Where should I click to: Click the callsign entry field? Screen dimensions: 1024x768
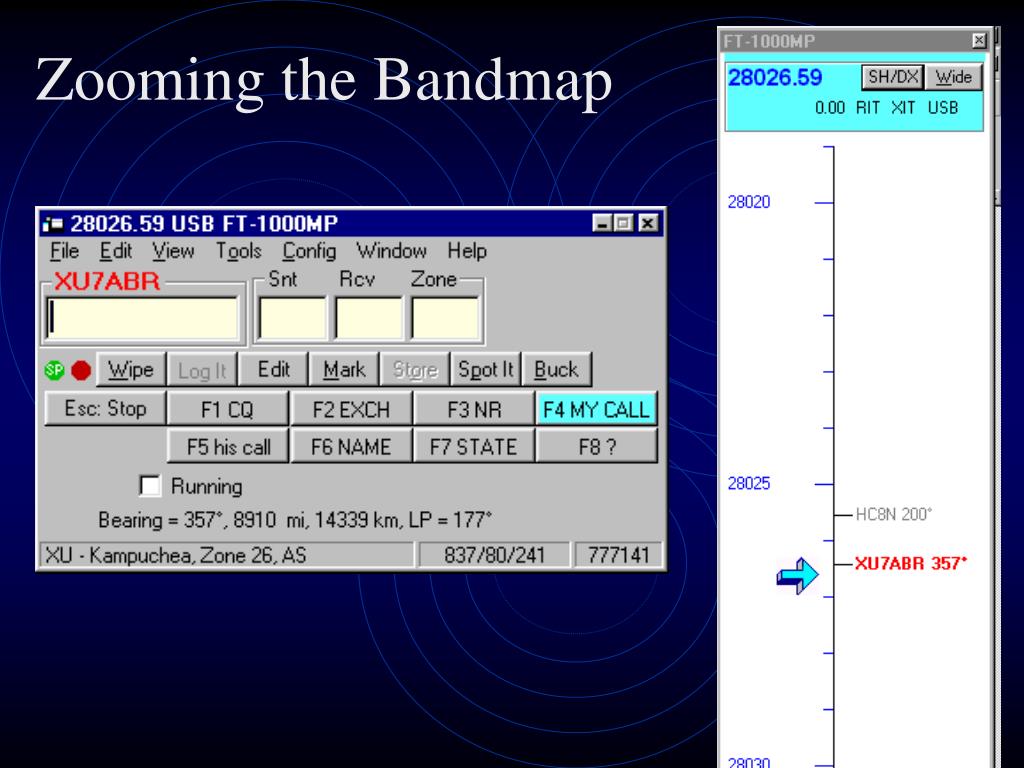143,319
